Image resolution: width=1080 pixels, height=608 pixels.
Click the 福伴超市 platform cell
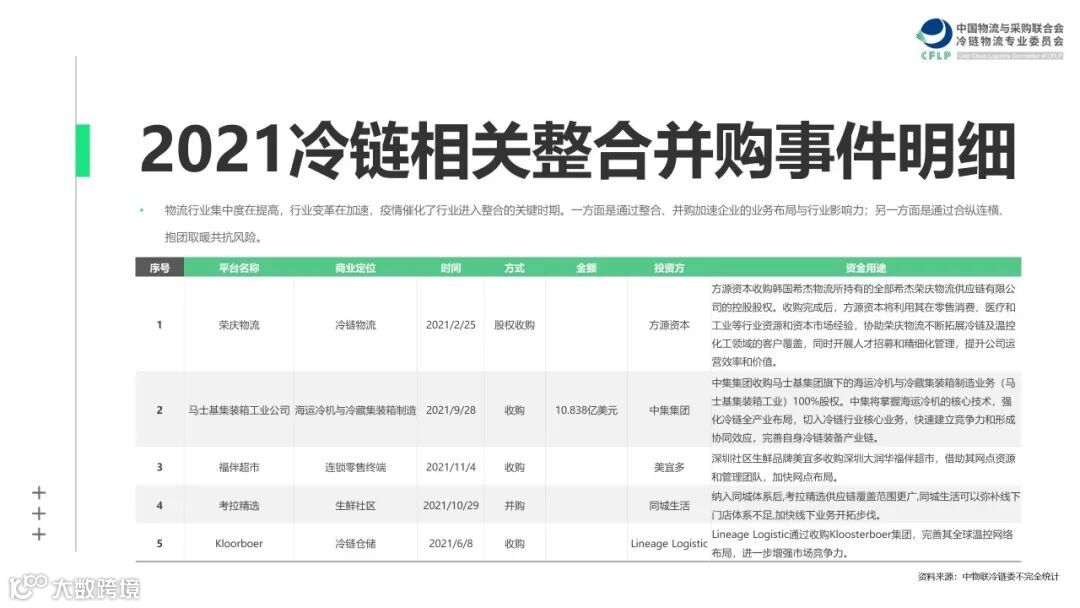[239, 467]
